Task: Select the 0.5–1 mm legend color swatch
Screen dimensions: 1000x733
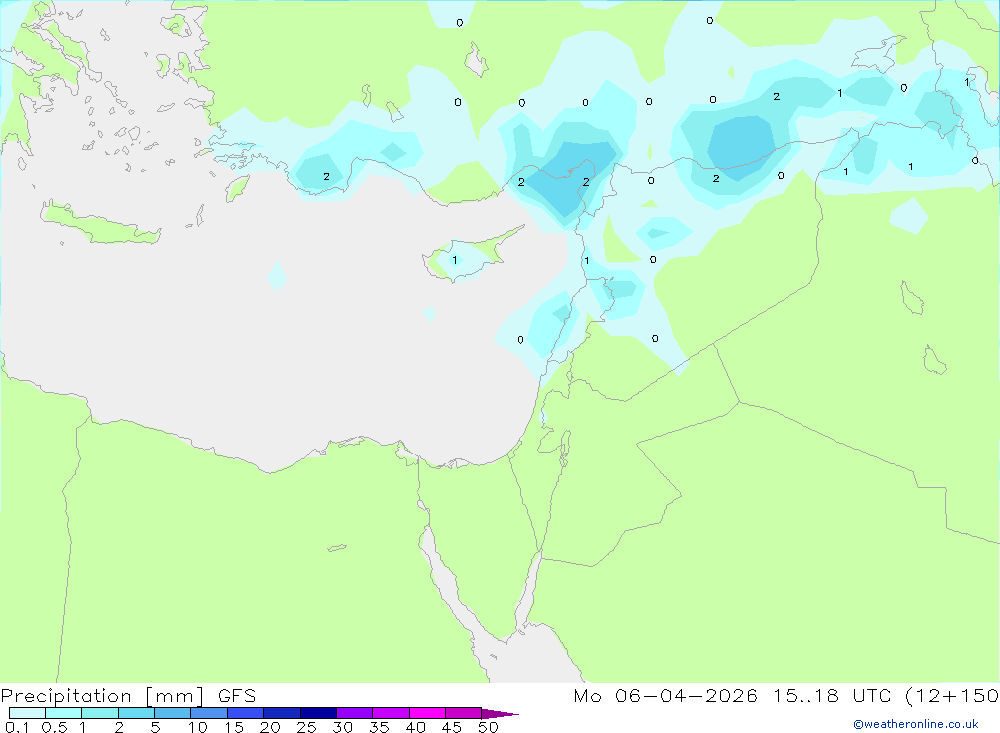Action: (64, 713)
